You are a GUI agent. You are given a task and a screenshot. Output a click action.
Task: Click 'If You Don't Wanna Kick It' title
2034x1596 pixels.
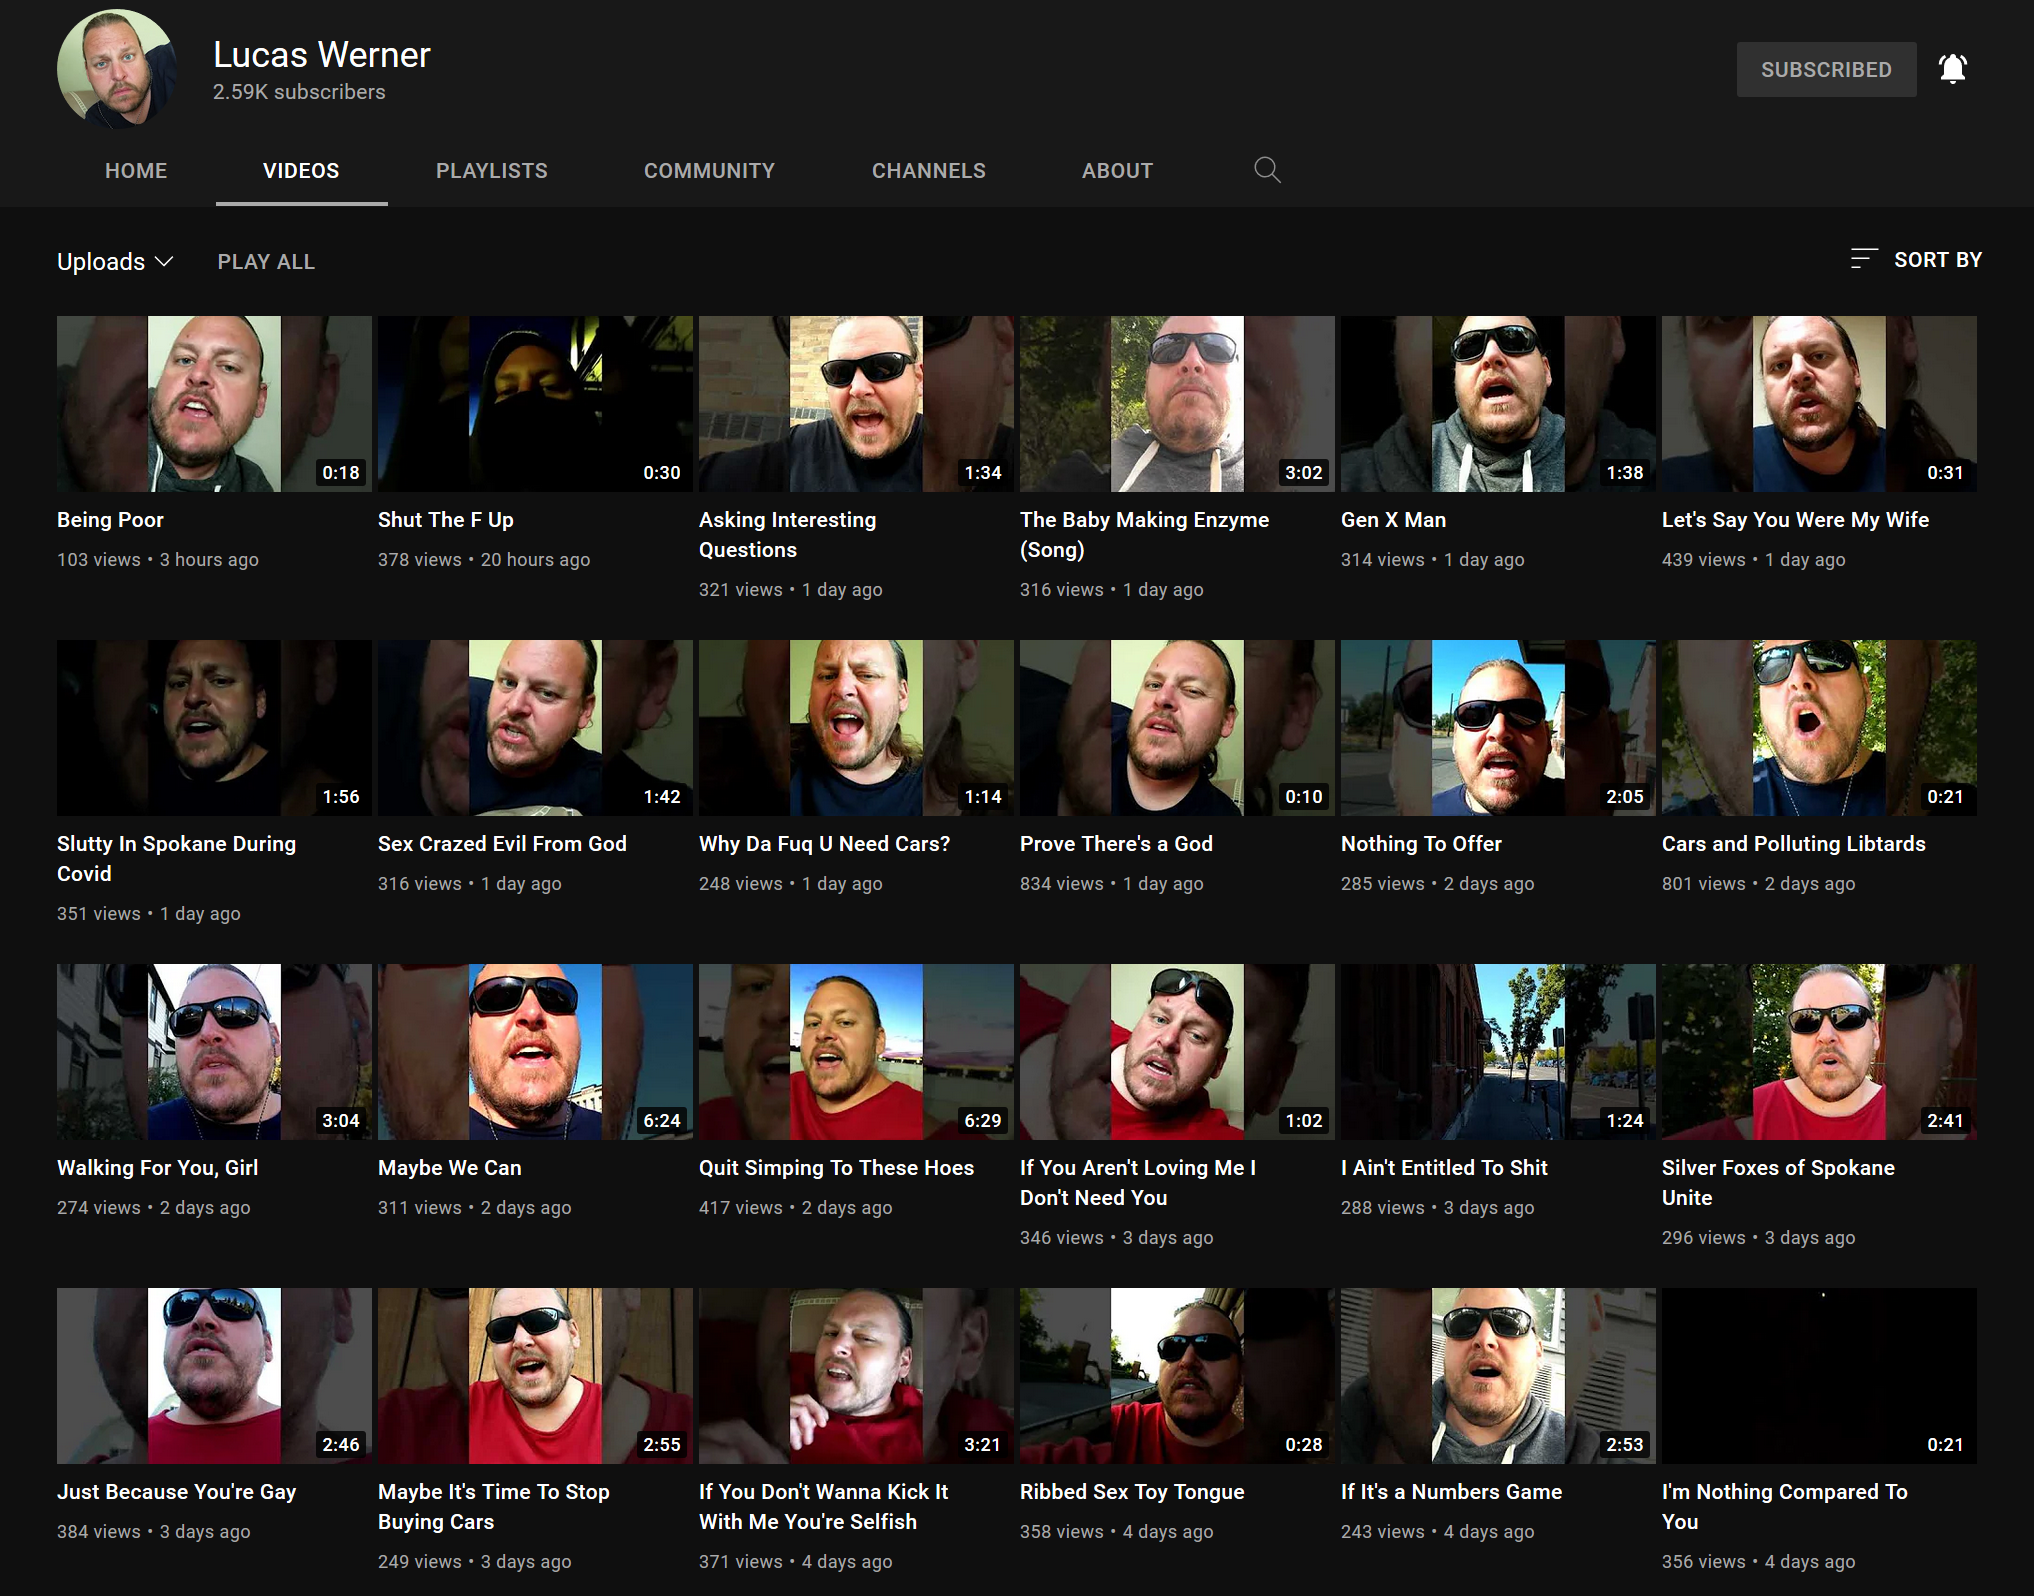(x=823, y=1507)
